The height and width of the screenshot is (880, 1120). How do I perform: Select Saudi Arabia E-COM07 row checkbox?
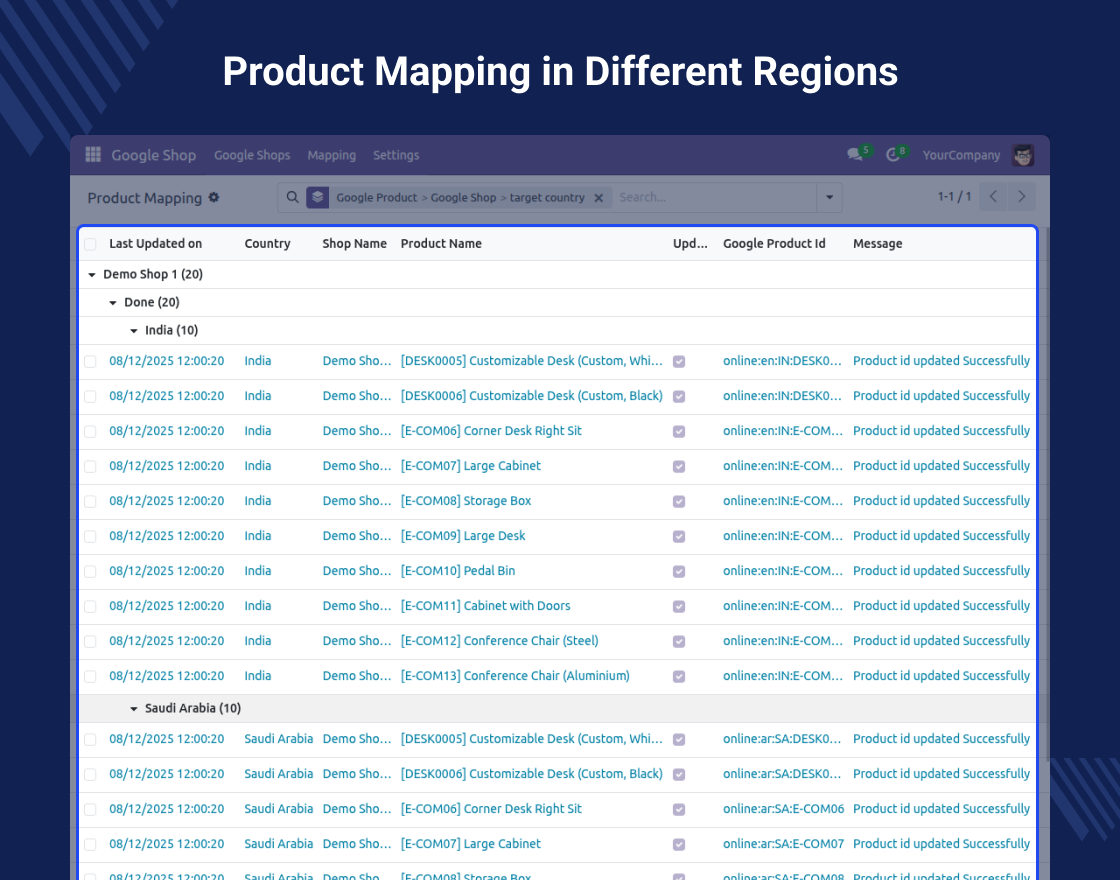90,844
